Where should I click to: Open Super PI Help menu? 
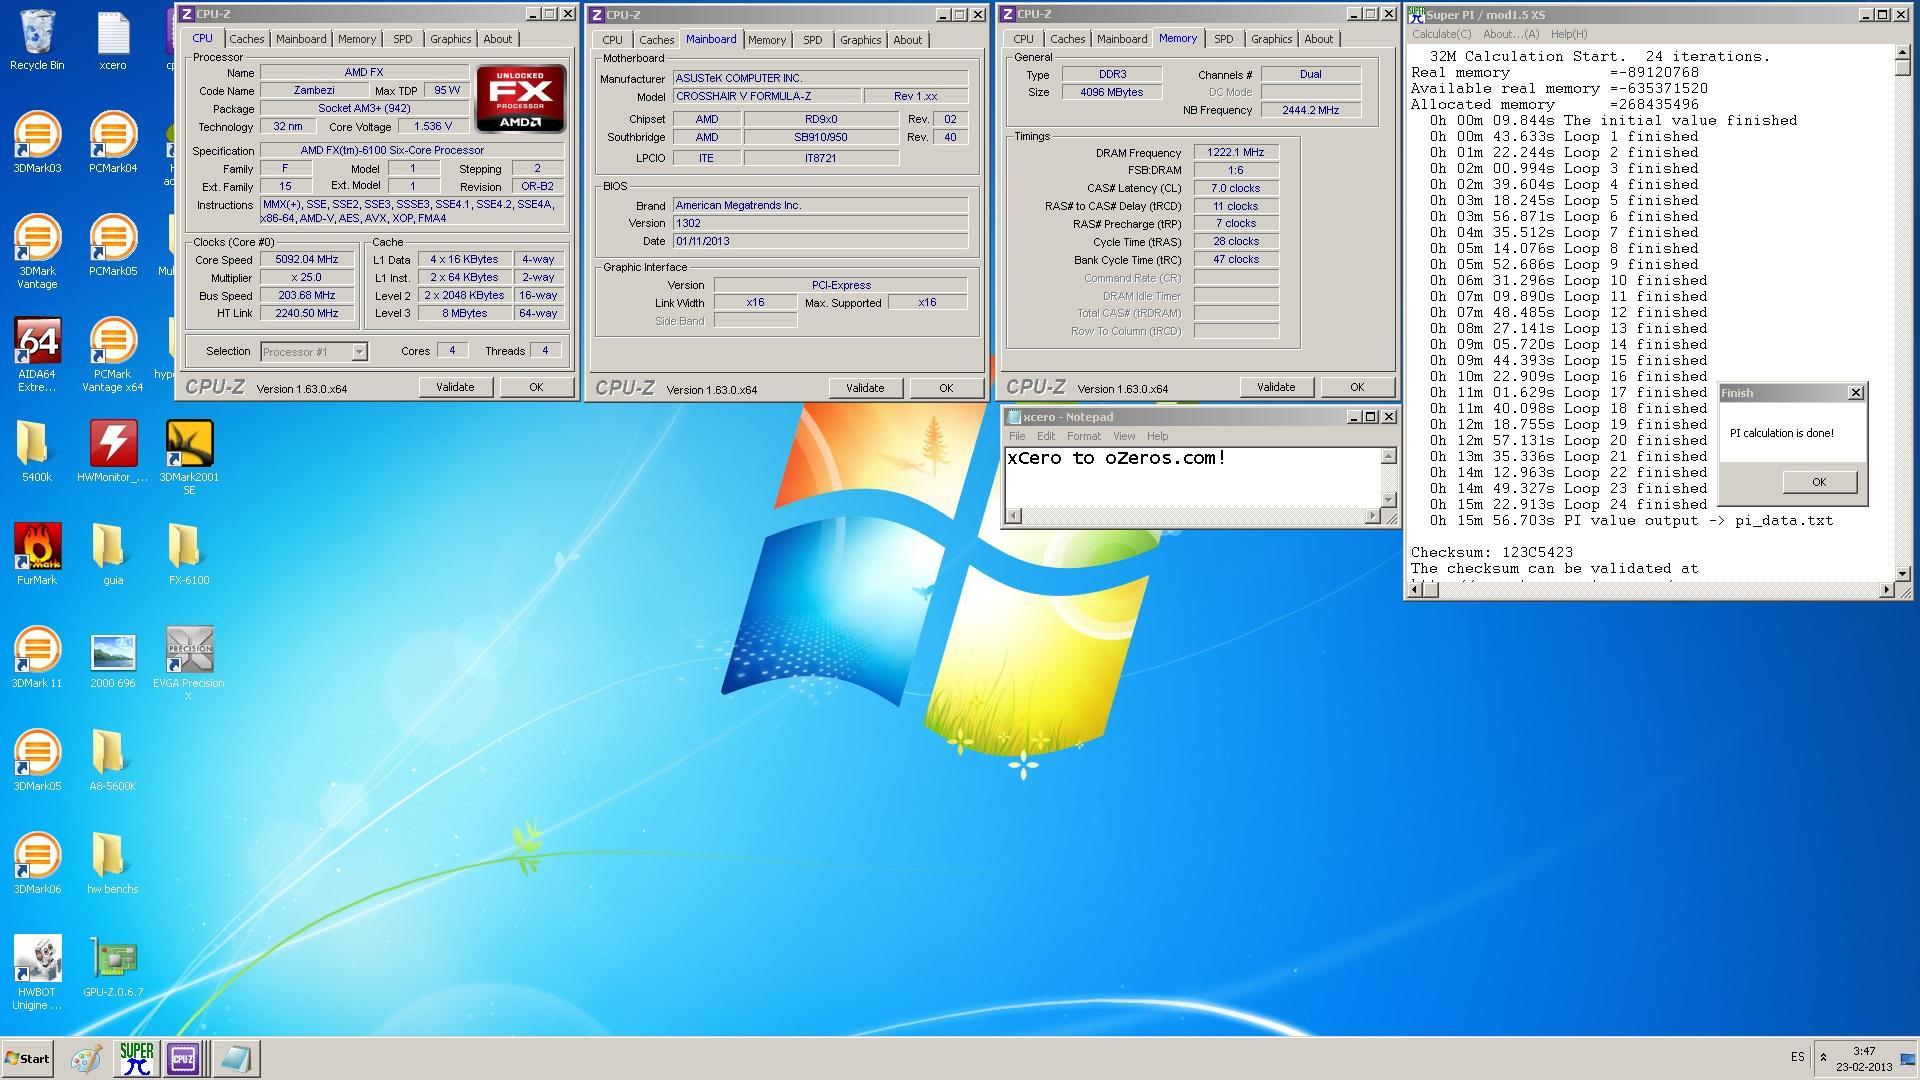point(1568,34)
